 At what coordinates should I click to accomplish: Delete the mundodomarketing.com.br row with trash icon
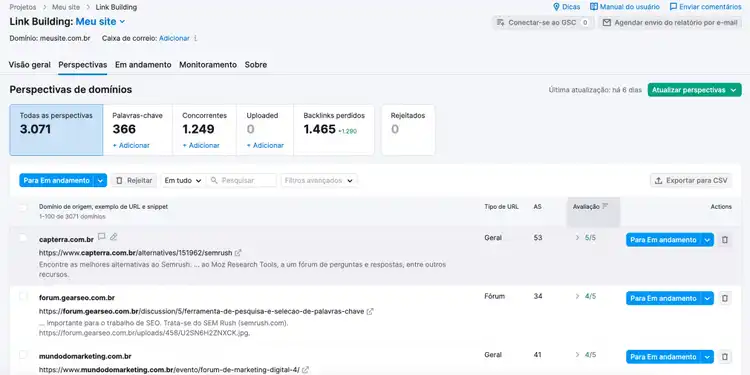[725, 357]
